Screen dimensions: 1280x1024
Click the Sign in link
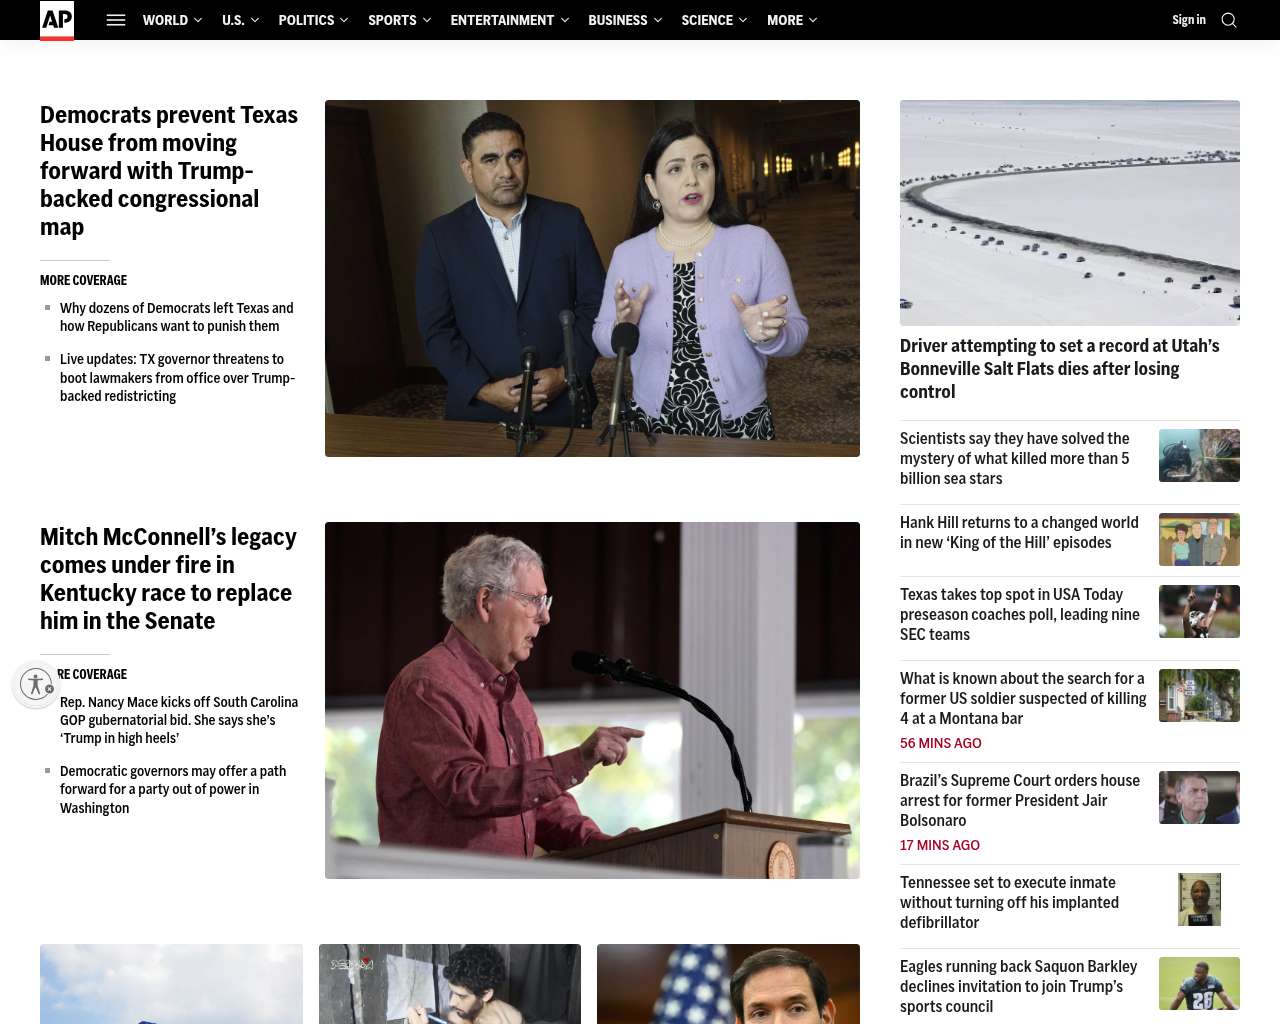1189,20
